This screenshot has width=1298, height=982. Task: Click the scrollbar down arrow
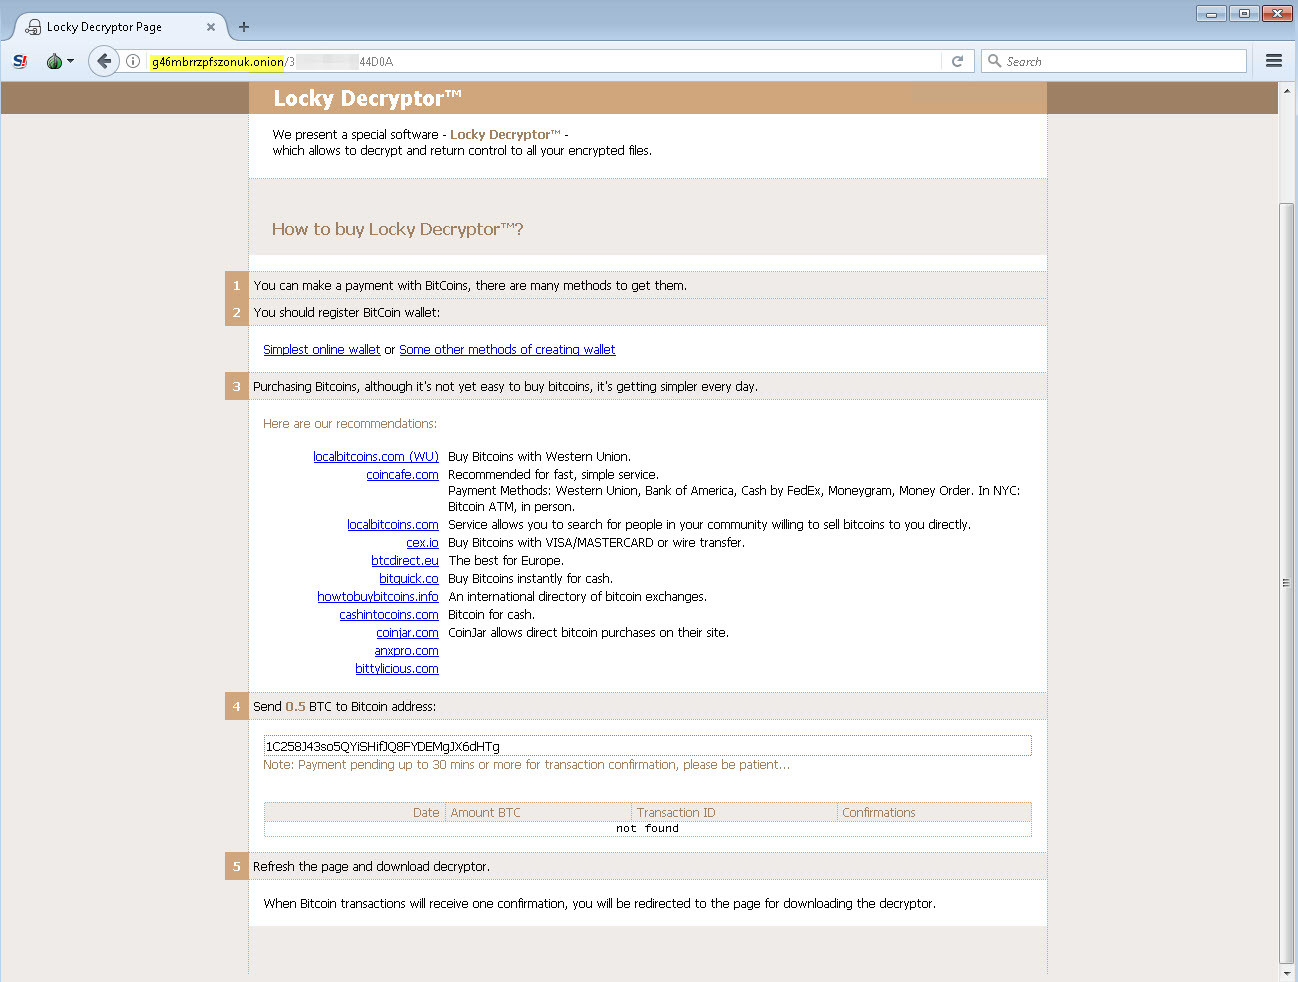tap(1286, 972)
